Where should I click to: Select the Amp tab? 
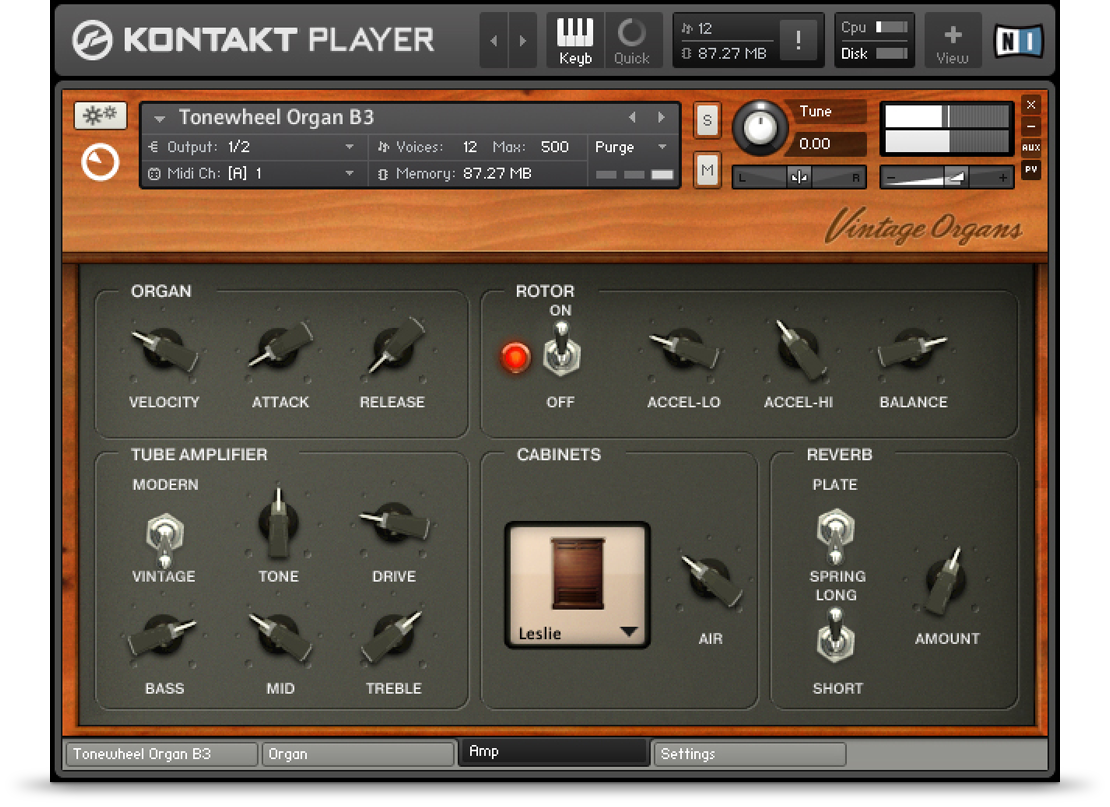554,752
